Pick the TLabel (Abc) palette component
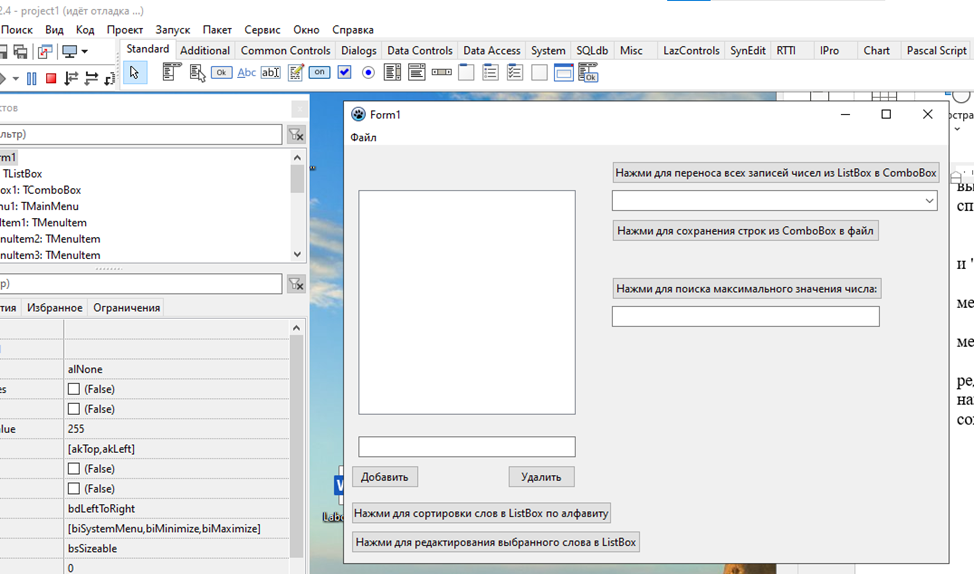 (x=245, y=73)
